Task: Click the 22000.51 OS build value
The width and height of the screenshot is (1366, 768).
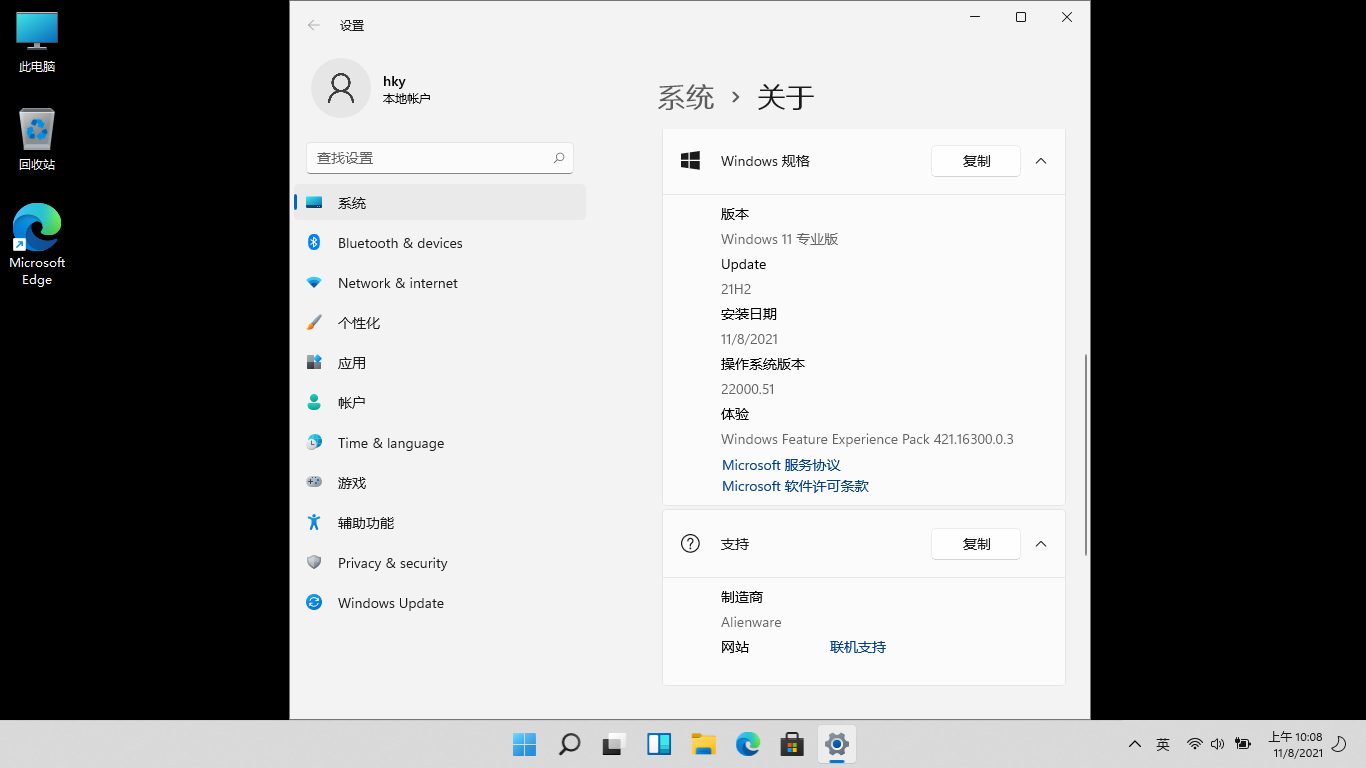Action: coord(748,389)
